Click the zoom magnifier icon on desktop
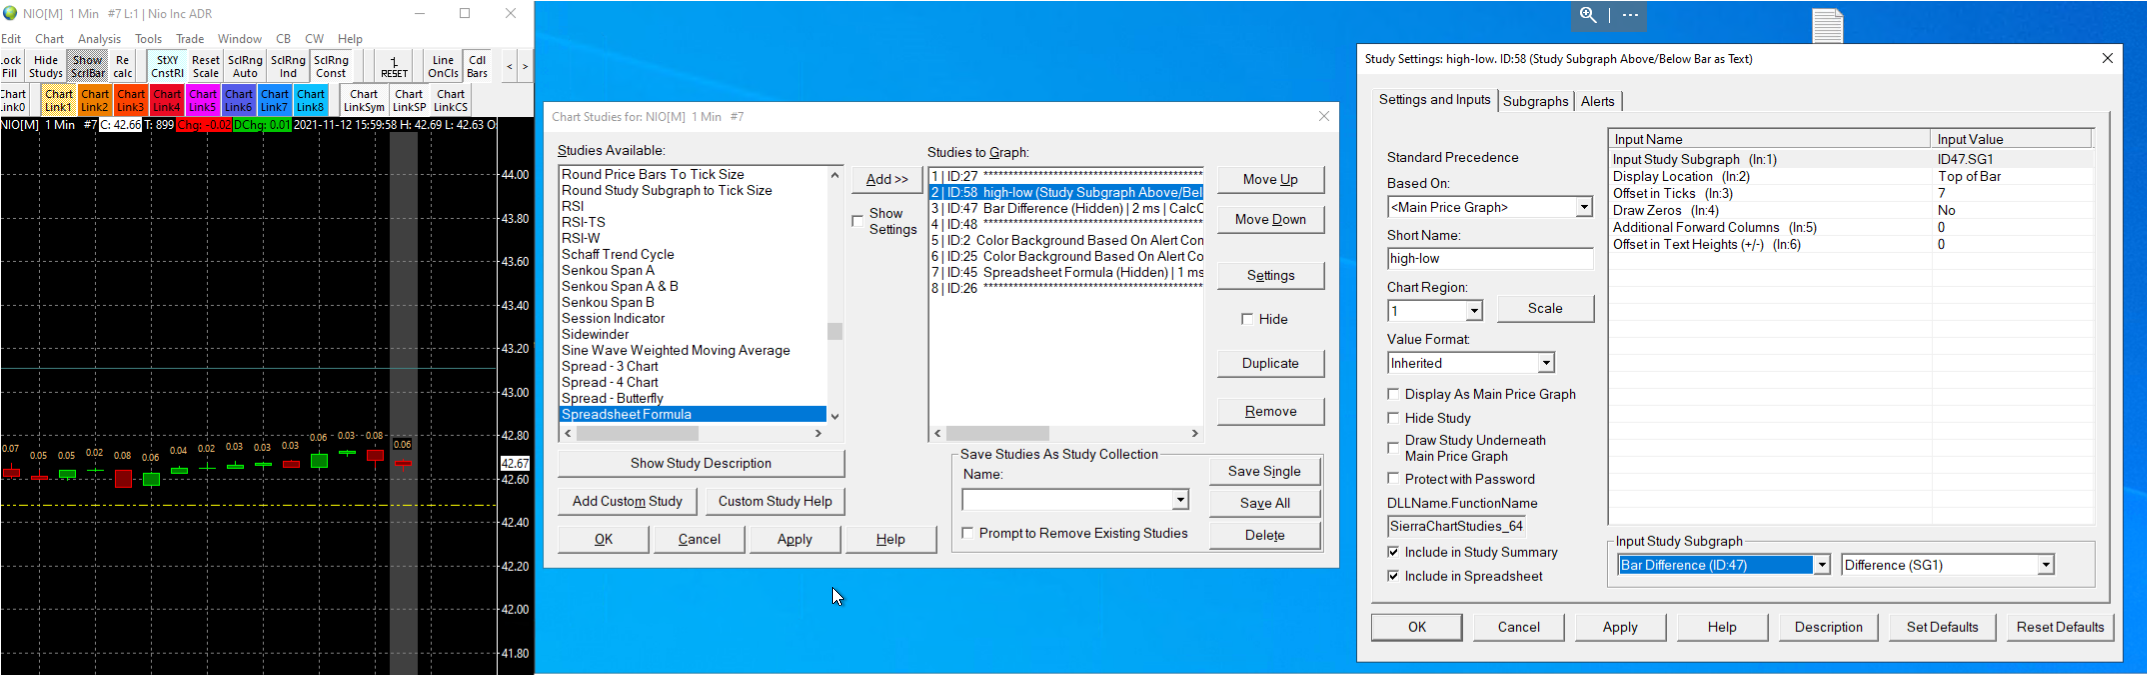Screen dimensions: 2148x676 tap(1588, 15)
